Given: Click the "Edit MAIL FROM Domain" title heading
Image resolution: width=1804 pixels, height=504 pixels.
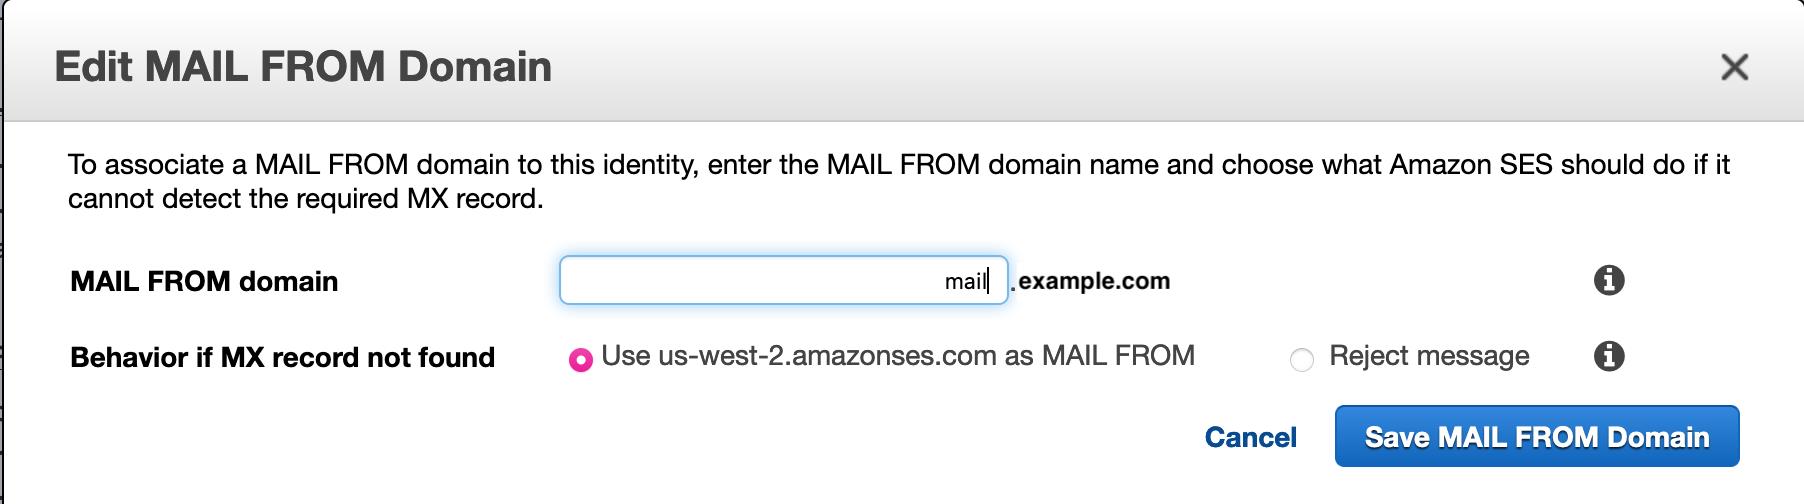Looking at the screenshot, I should point(303,67).
